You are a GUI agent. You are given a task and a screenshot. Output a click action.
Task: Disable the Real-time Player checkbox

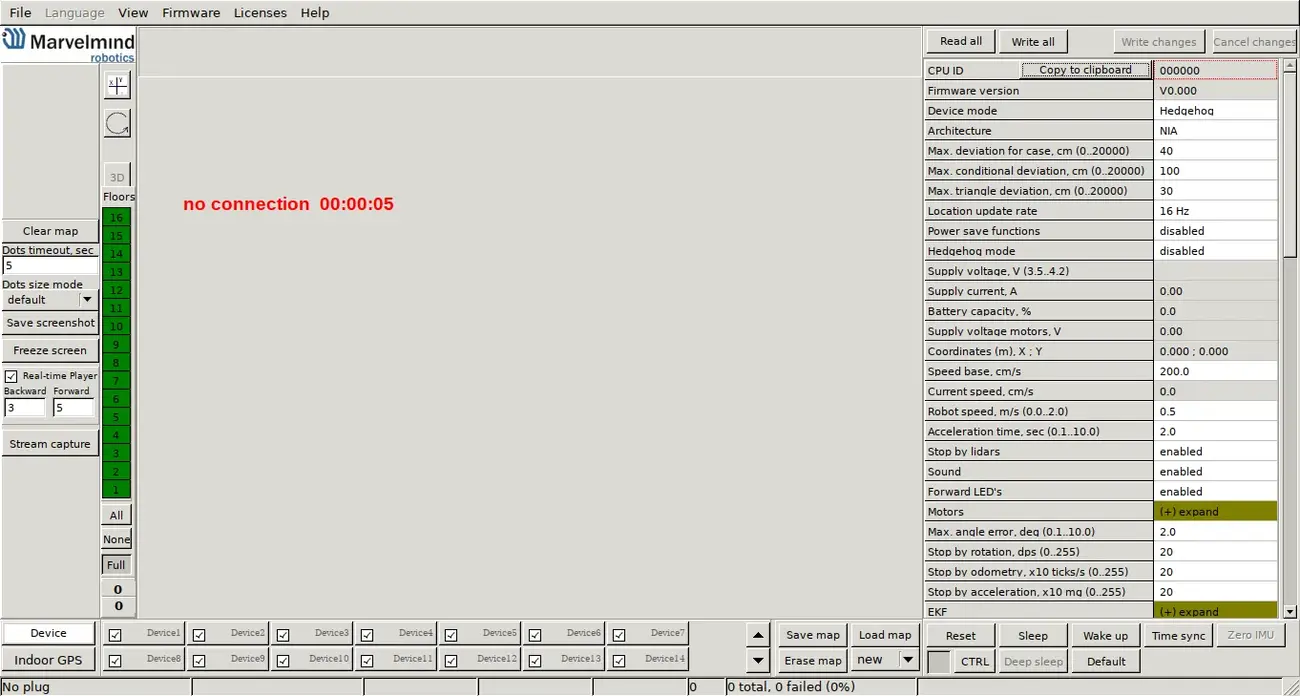12,376
